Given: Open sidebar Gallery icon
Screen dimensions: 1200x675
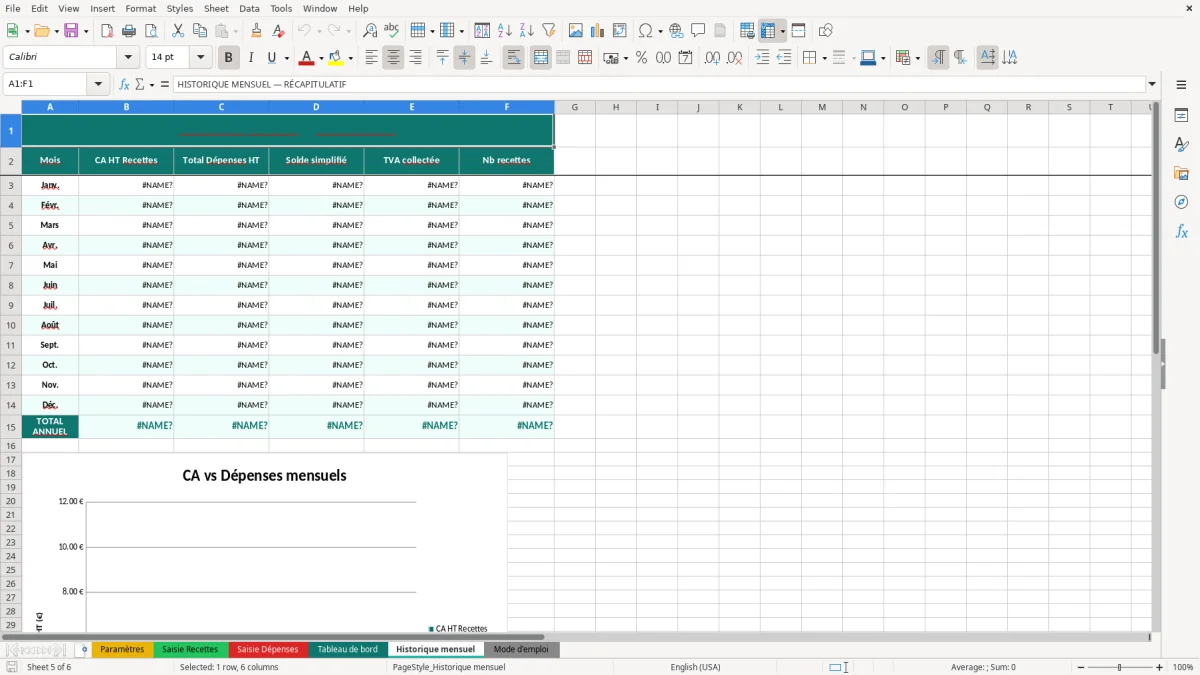Looking at the screenshot, I should pyautogui.click(x=1181, y=173).
